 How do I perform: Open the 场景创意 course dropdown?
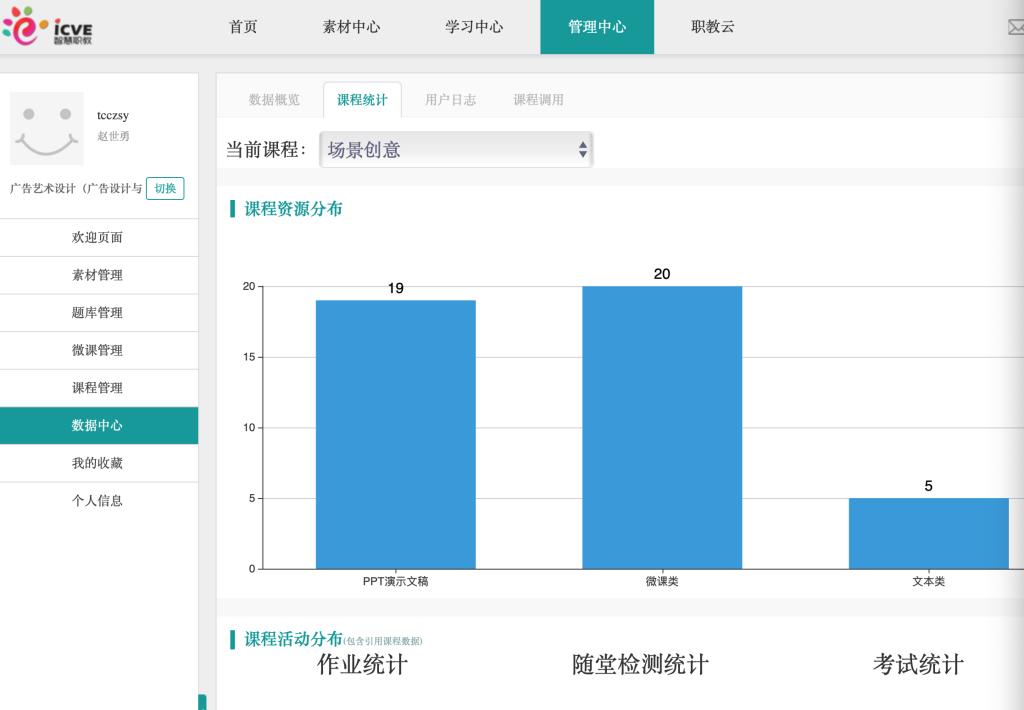(456, 150)
